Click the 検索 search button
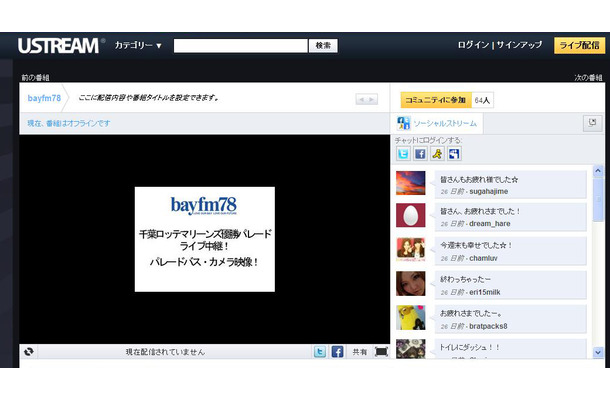610x400 pixels. click(323, 46)
